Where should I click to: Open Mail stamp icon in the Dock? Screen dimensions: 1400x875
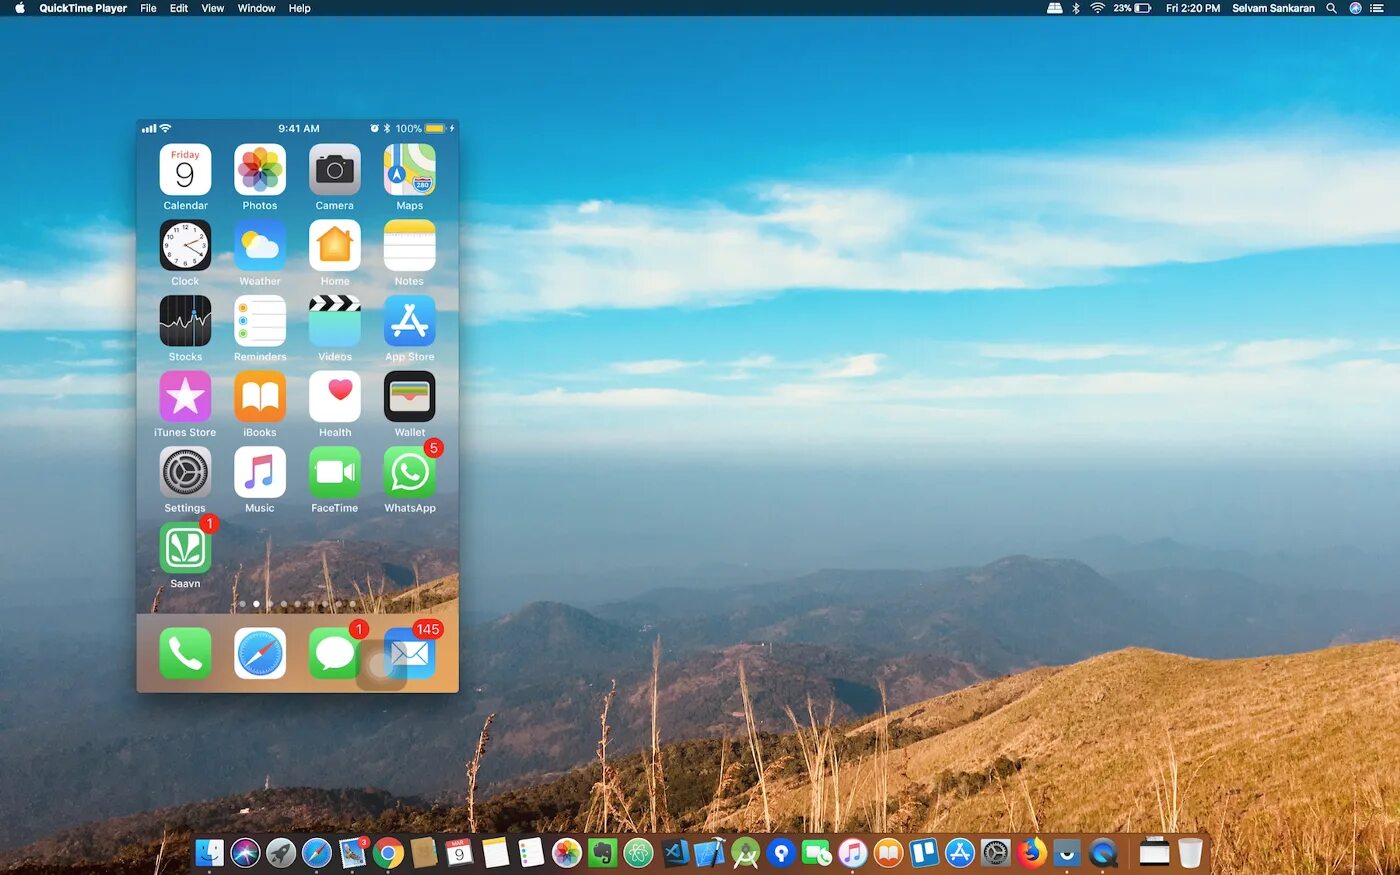pos(353,852)
